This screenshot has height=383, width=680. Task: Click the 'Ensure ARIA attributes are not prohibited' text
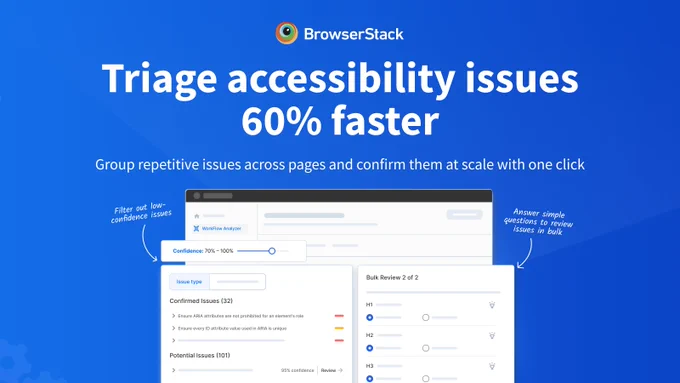241,316
